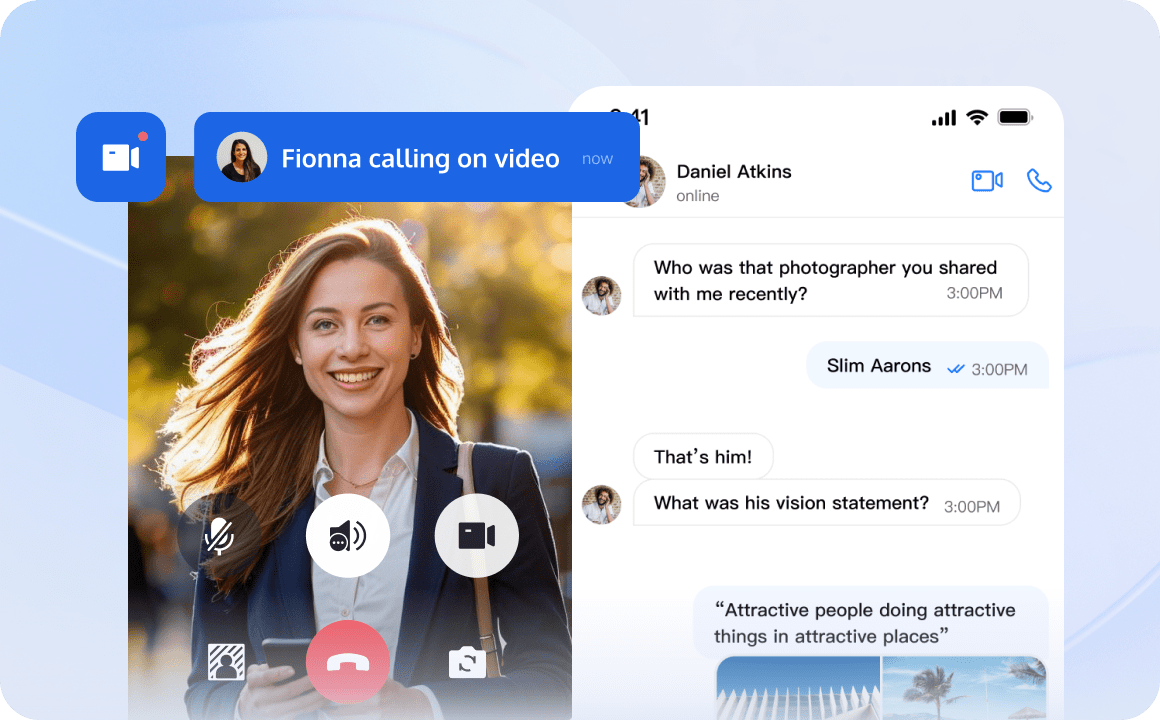
Task: Click 3:00PM timestamp on vision statement message
Action: [971, 507]
